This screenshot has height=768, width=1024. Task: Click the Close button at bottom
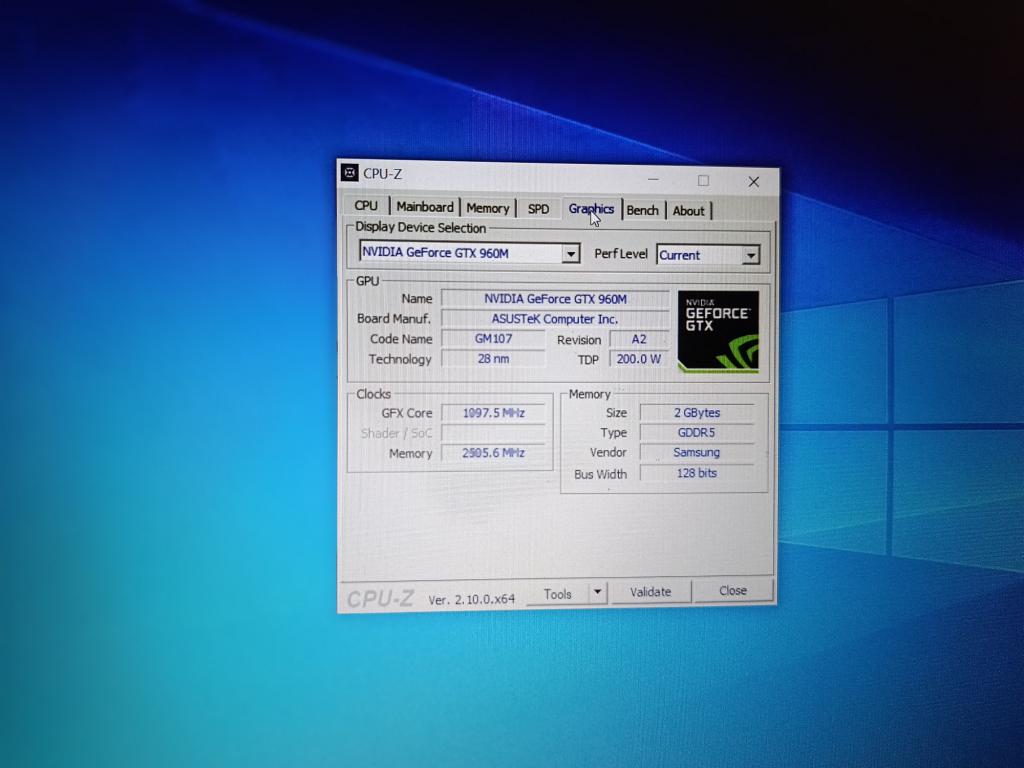tap(733, 591)
